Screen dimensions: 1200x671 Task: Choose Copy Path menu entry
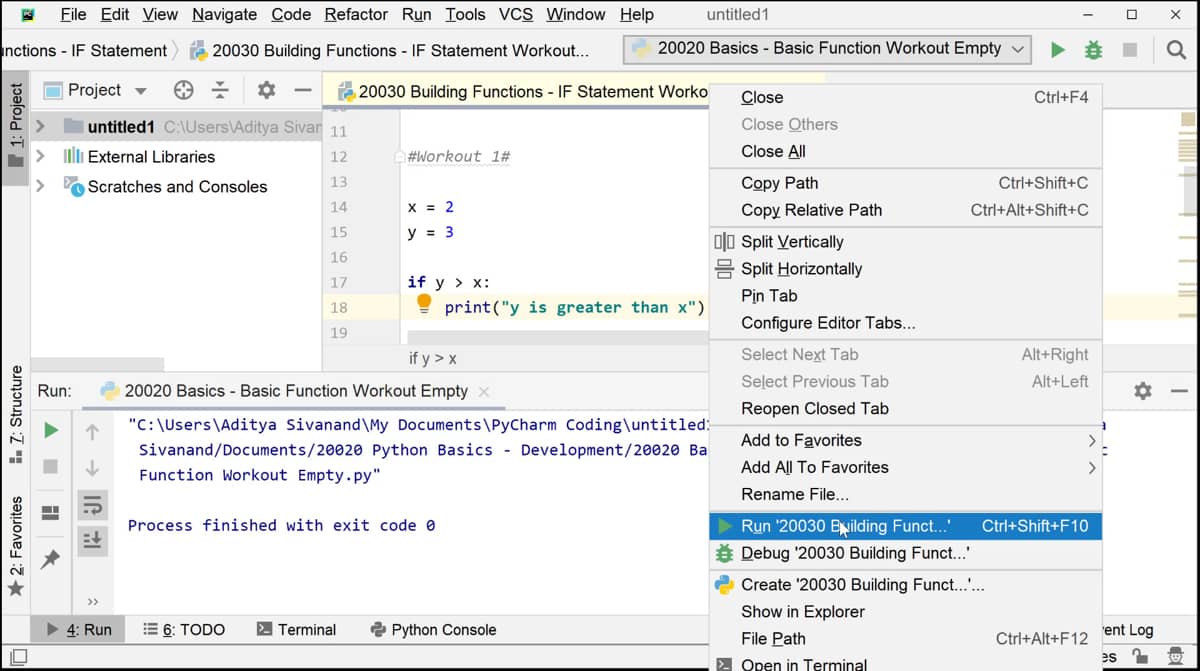[906, 183]
